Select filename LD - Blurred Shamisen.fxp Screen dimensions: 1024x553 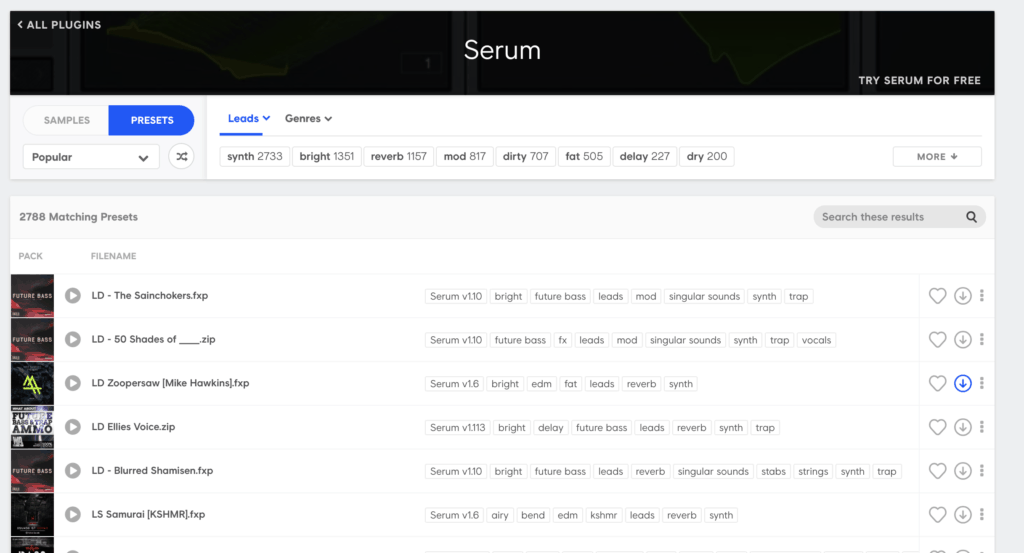tap(152, 471)
